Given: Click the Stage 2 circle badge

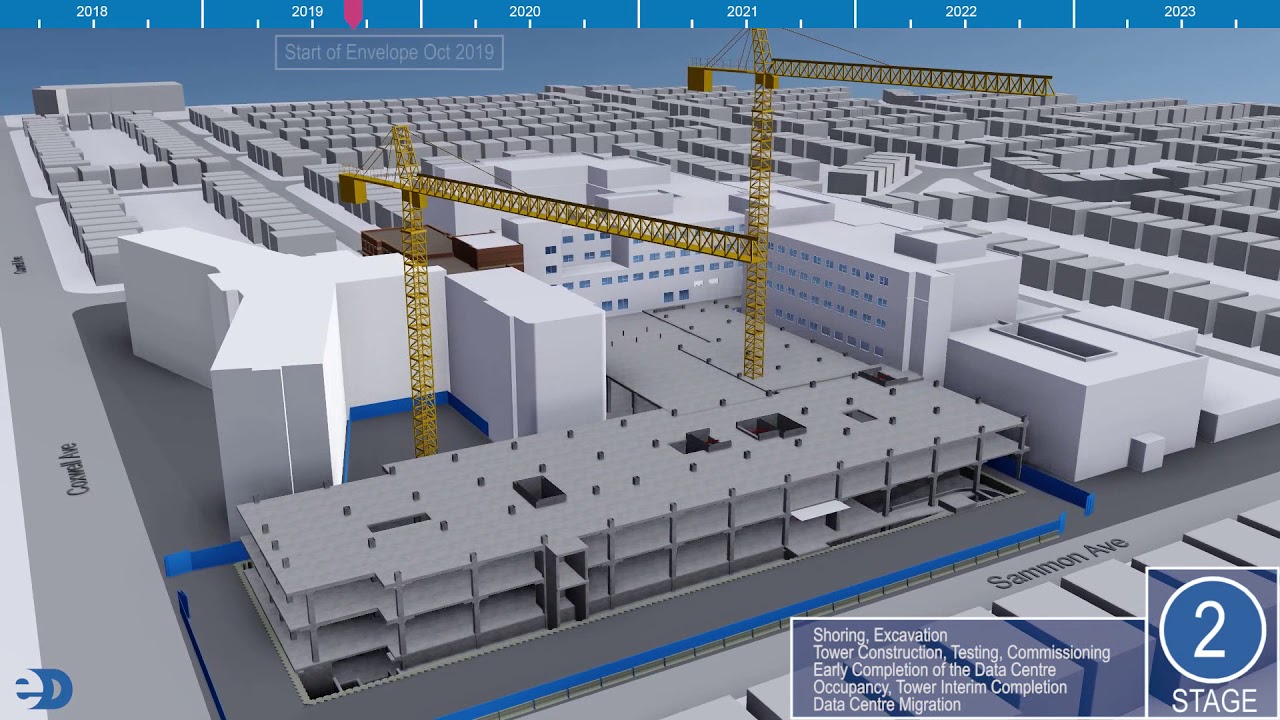Looking at the screenshot, I should click(x=1210, y=630).
